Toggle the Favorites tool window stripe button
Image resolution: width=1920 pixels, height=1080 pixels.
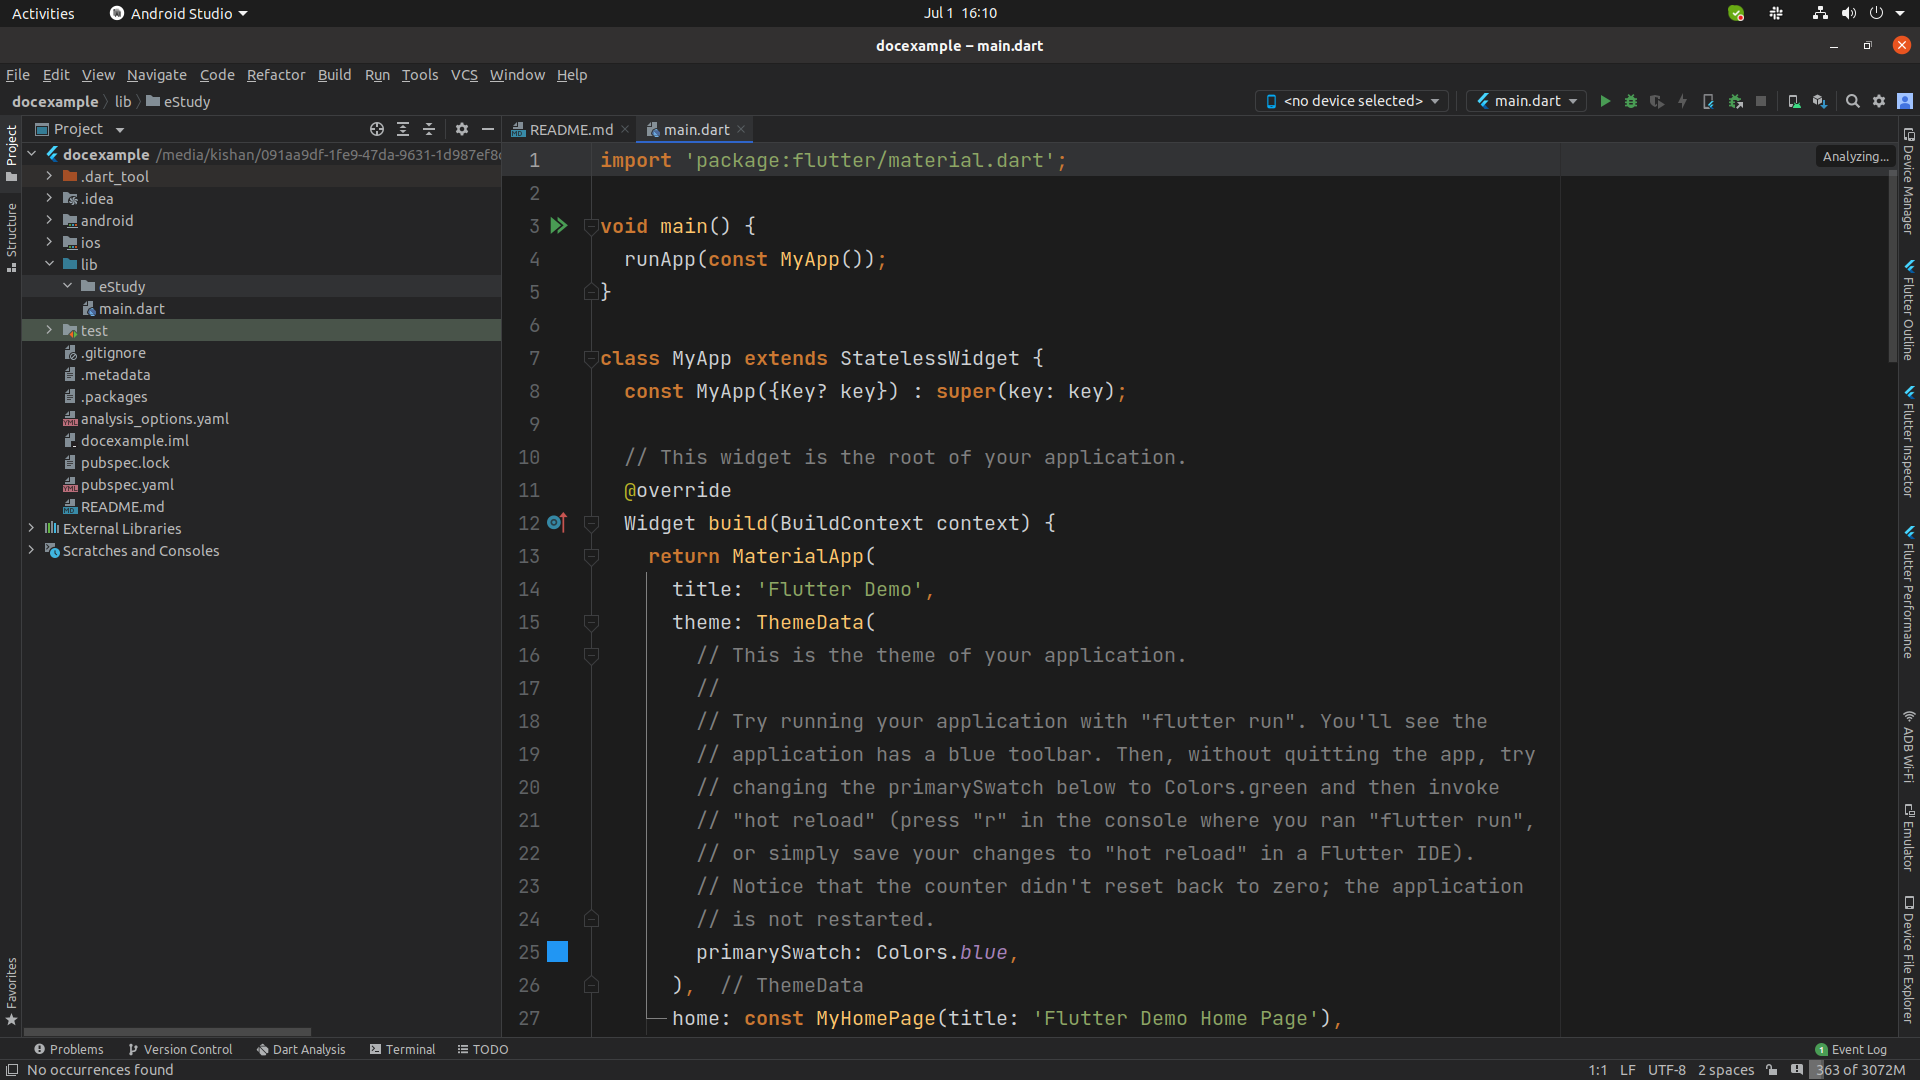11,991
